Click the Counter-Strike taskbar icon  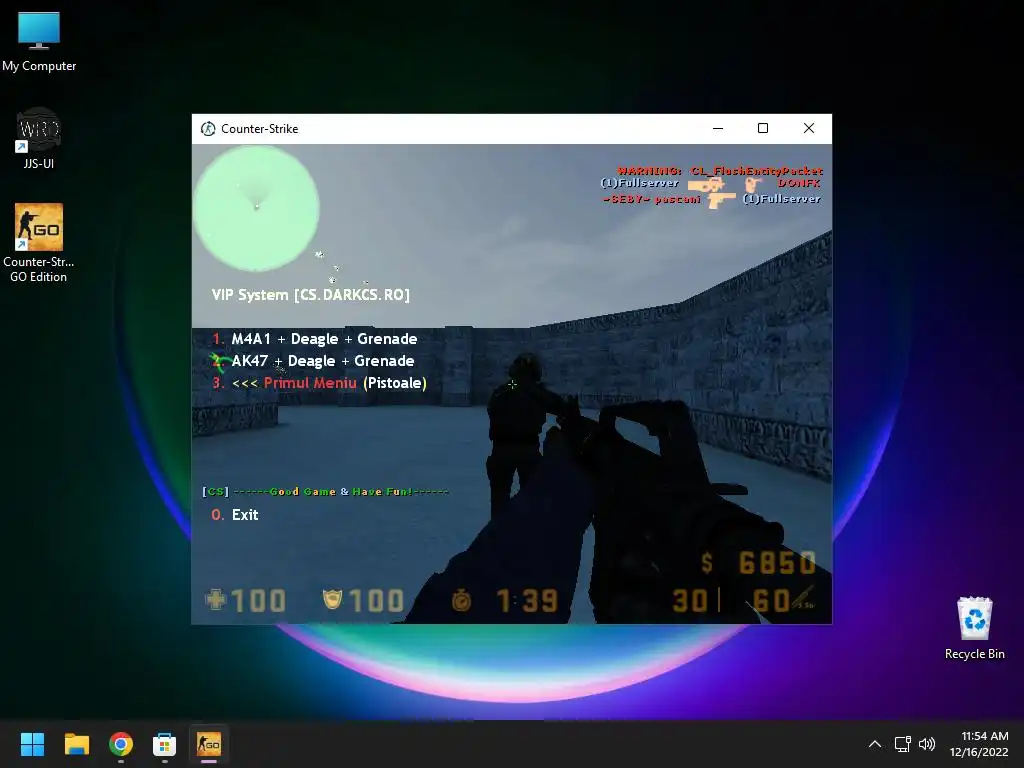click(209, 744)
